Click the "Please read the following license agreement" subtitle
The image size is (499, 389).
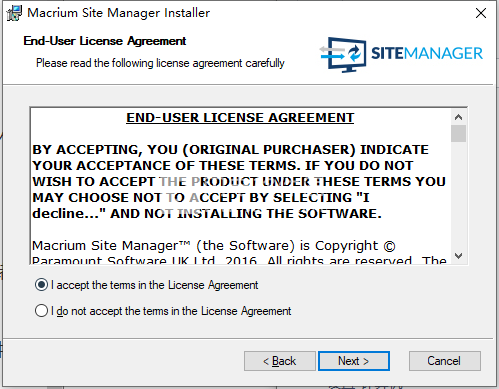tap(160, 63)
